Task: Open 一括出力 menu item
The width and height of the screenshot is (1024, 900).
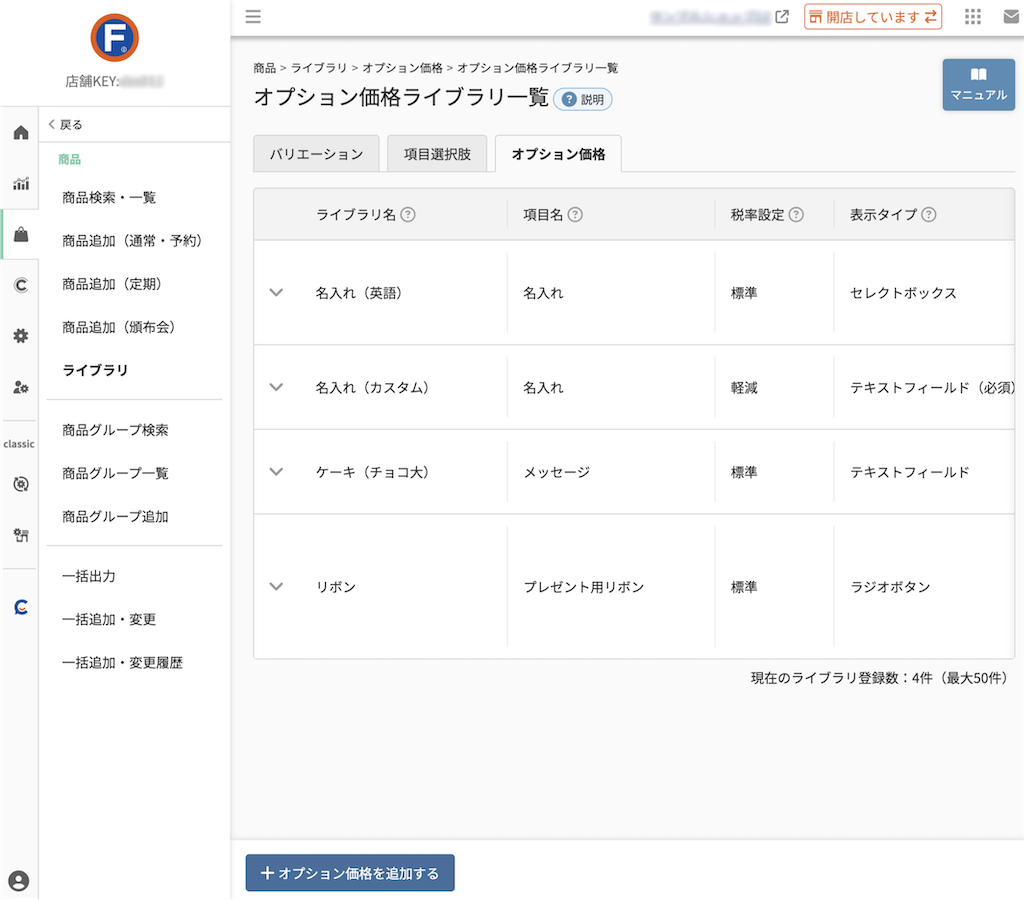Action: 89,577
